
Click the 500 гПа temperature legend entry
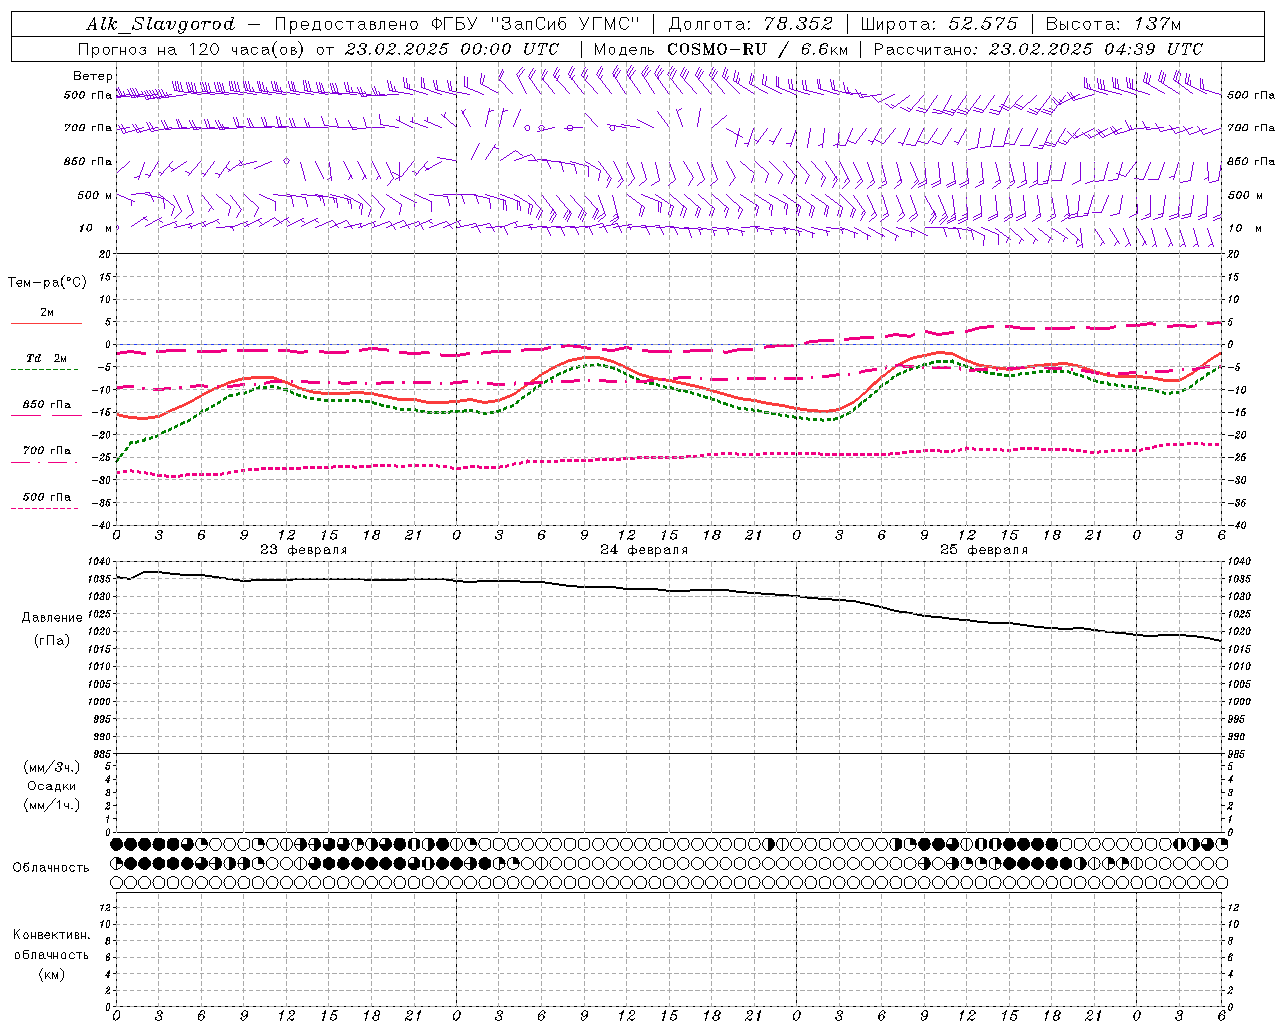point(47,497)
